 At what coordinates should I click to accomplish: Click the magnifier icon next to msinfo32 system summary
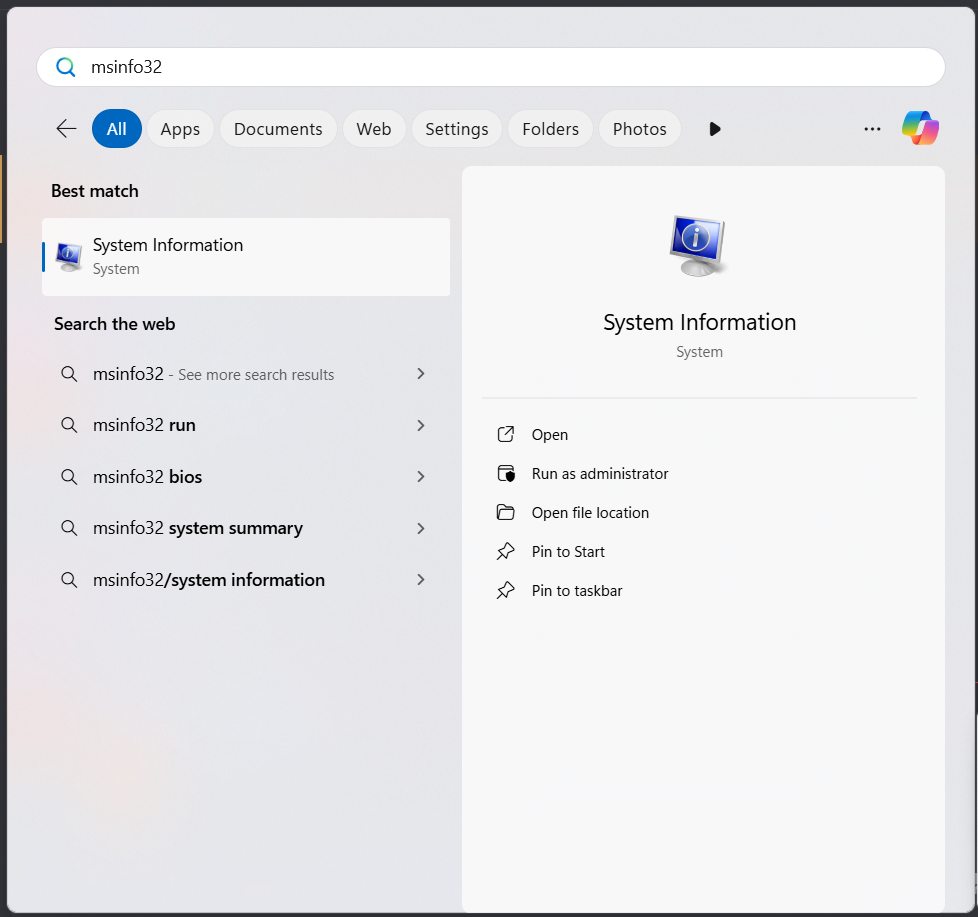69,528
